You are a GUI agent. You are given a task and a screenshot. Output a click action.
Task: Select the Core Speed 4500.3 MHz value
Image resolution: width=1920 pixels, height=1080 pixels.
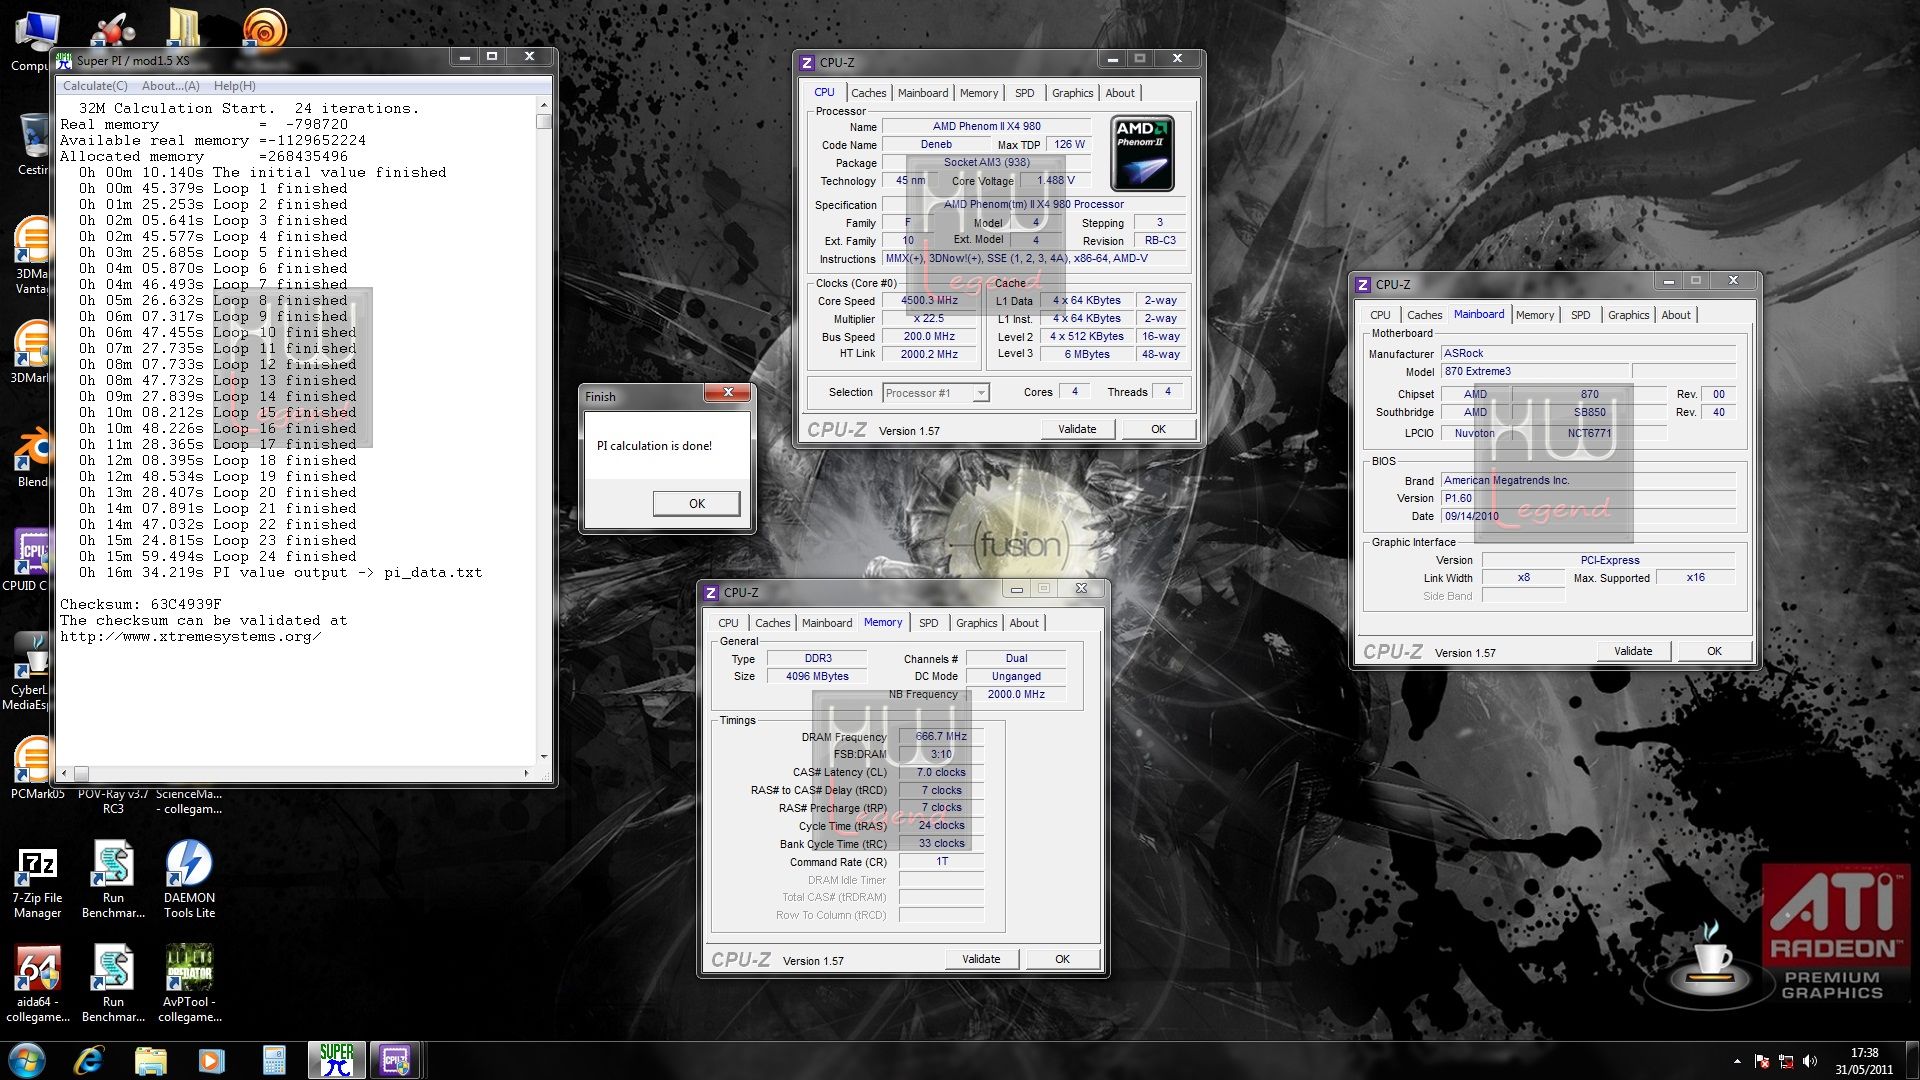[929, 301]
